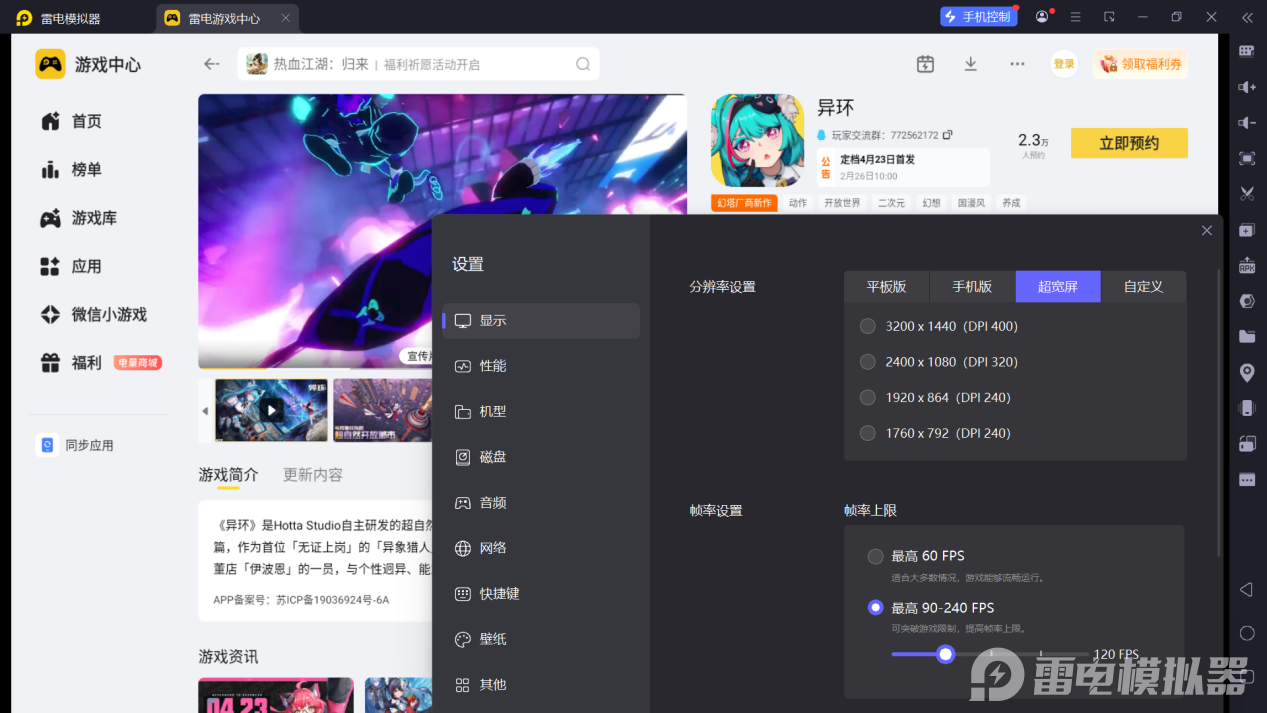Select the volume down icon on right toolbar
1267x713 pixels.
click(x=1246, y=122)
